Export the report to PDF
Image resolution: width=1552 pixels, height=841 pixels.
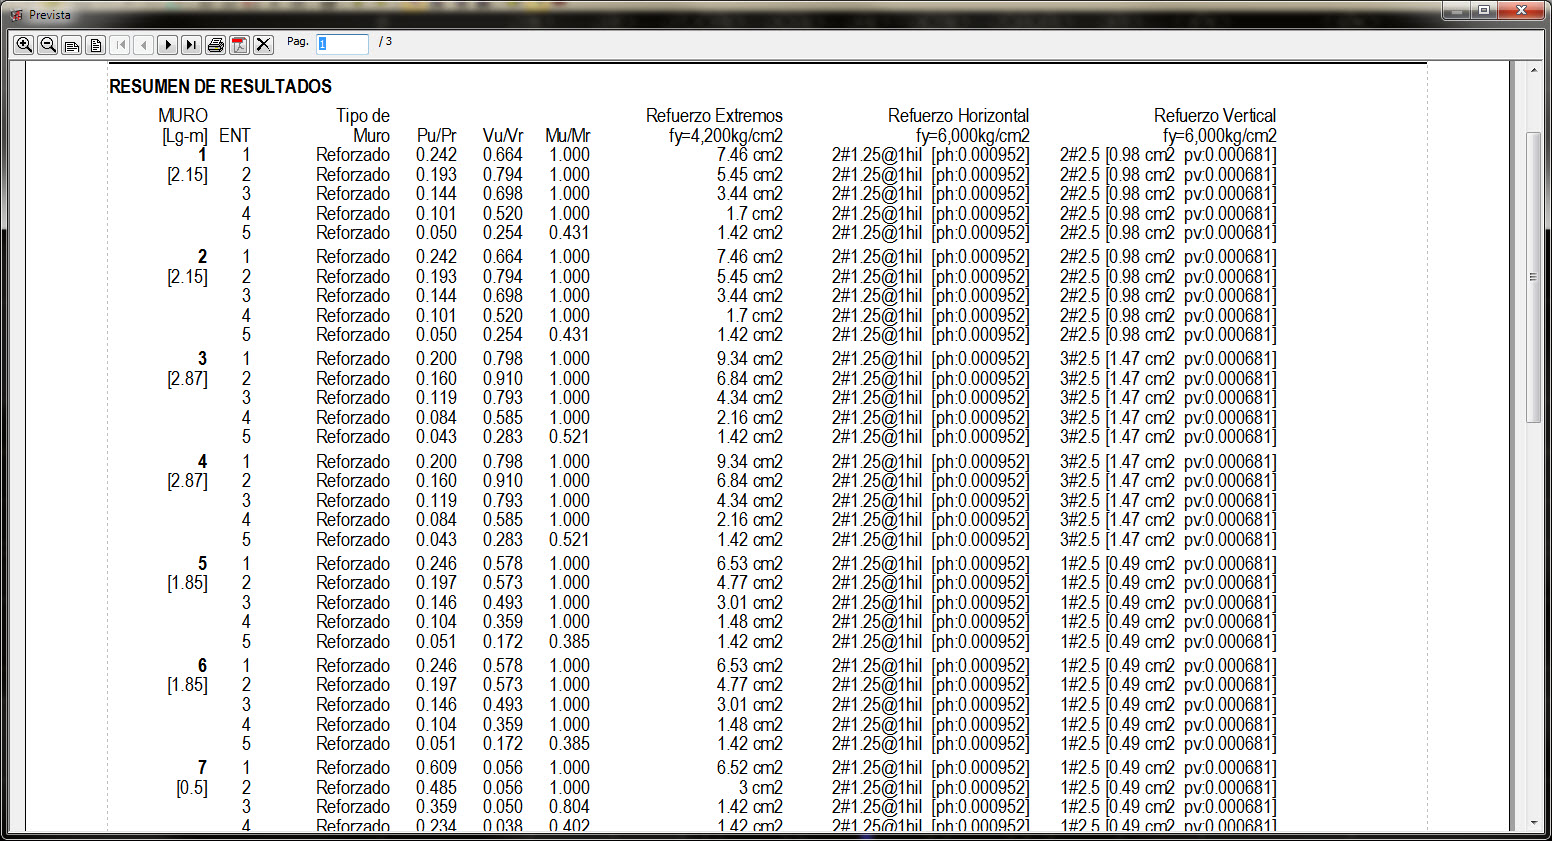239,45
